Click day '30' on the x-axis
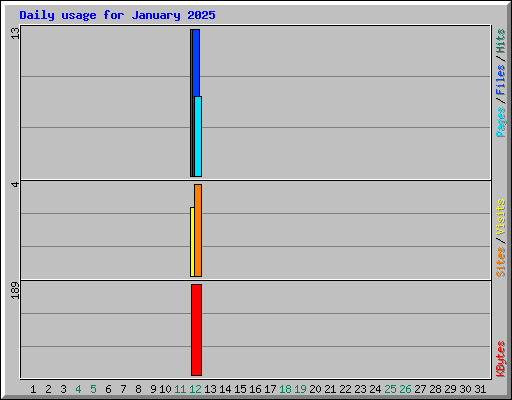 point(465,389)
